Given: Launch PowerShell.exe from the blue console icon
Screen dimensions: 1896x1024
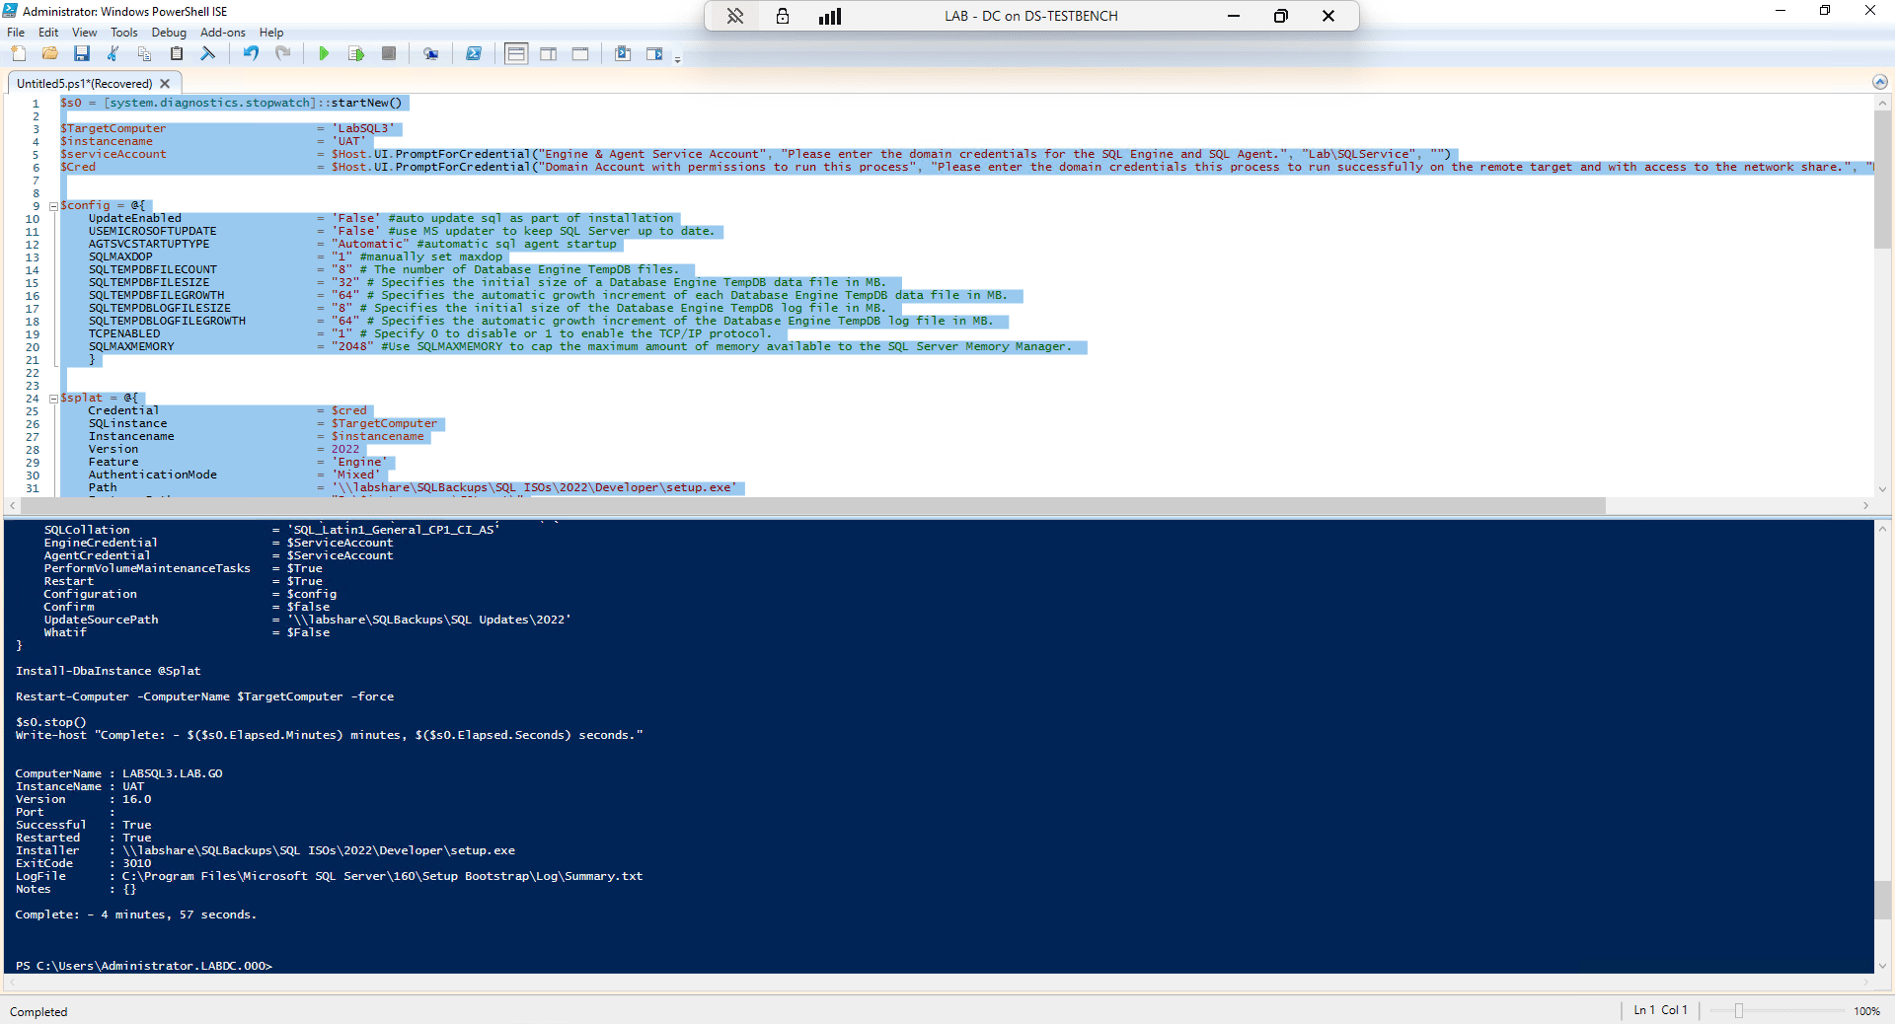Looking at the screenshot, I should (x=474, y=54).
